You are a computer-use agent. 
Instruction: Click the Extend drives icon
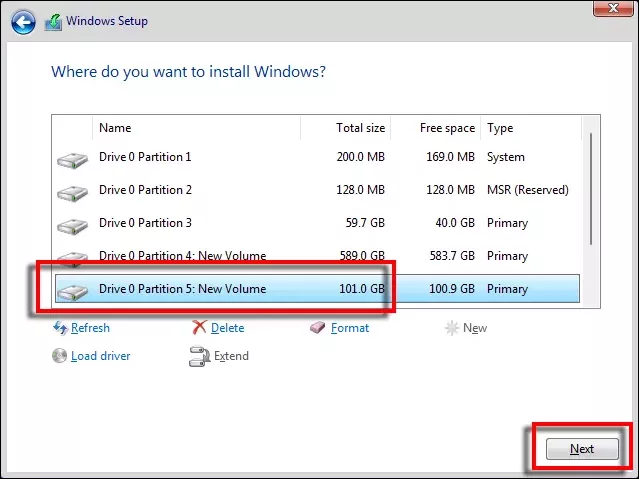coord(199,356)
